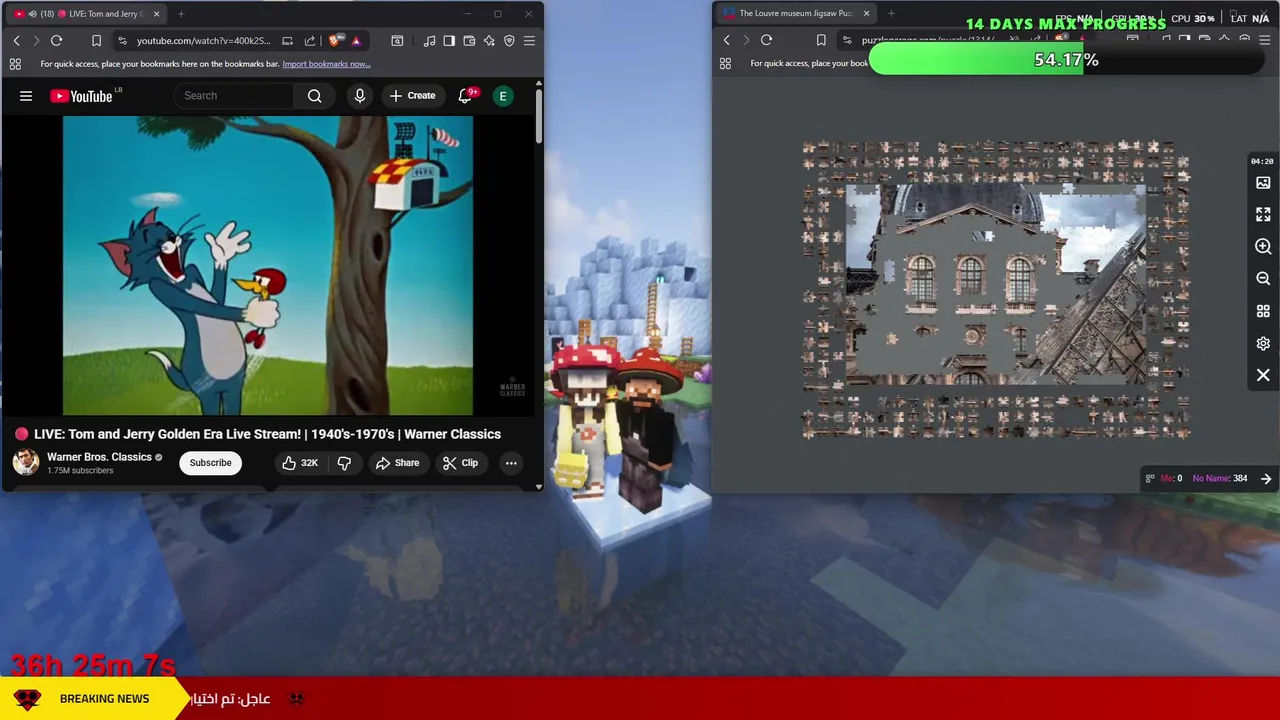Click the YouTube search input field
Screen dimensions: 1280x720
pyautogui.click(x=234, y=96)
